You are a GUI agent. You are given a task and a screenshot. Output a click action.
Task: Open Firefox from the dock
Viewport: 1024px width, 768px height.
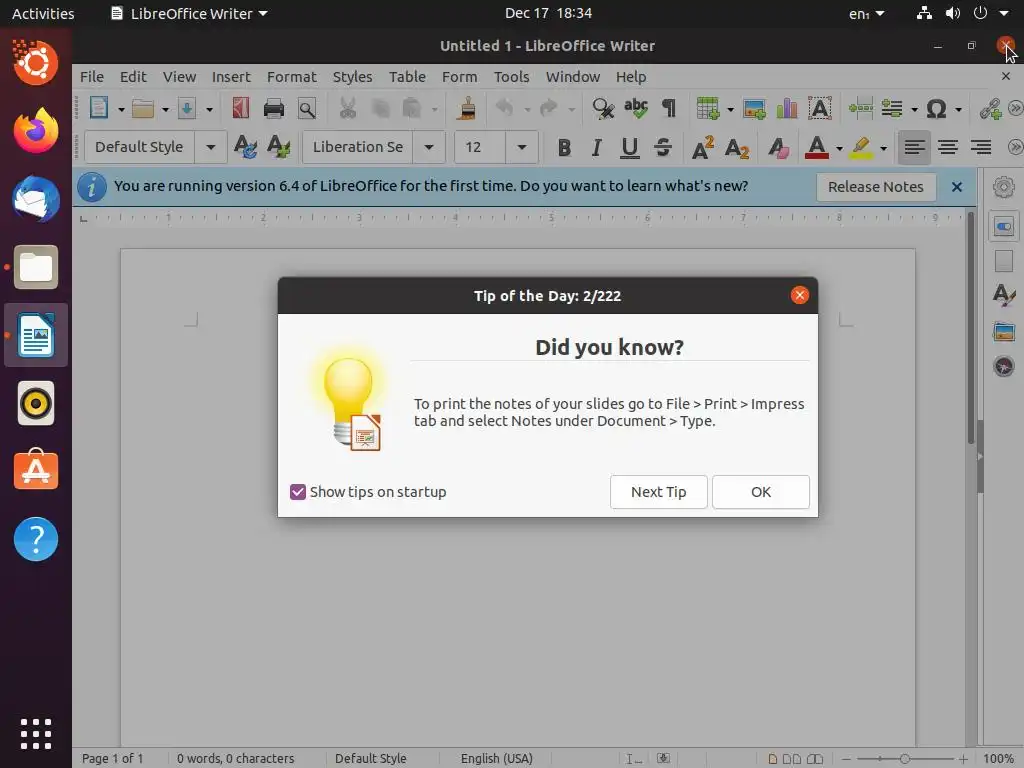(x=36, y=130)
